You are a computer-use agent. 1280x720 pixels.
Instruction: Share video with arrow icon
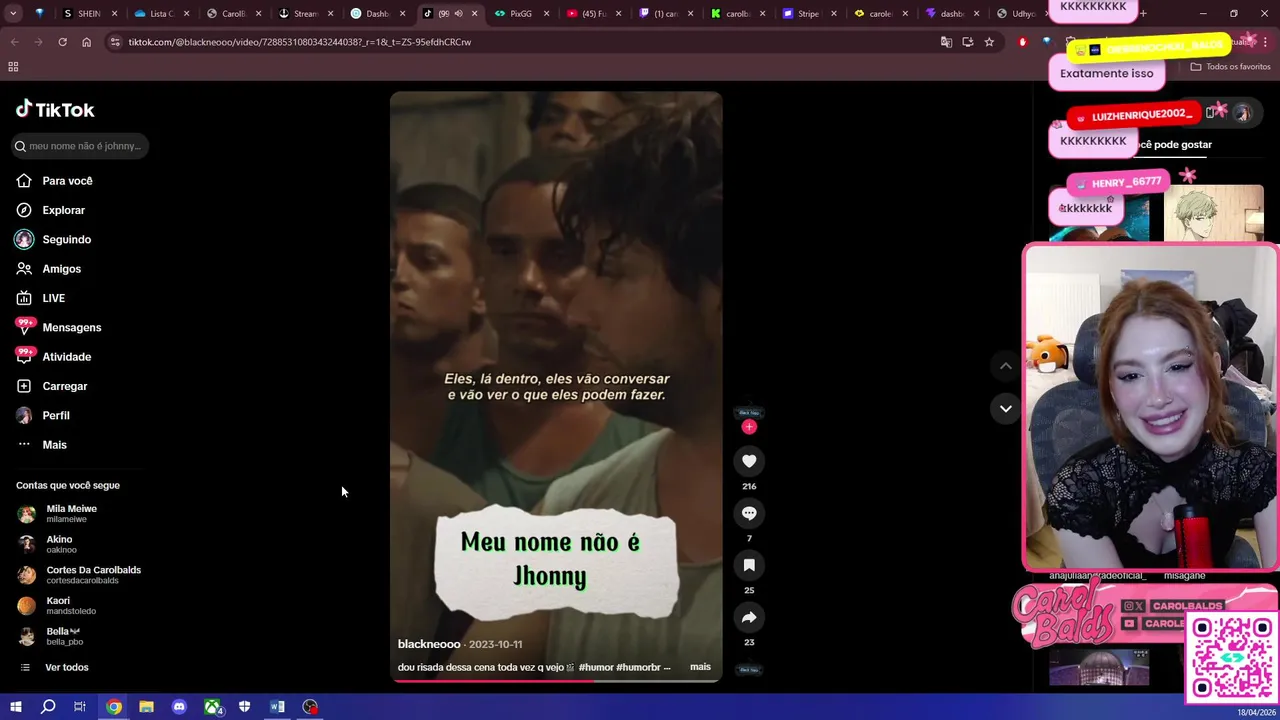click(x=749, y=617)
